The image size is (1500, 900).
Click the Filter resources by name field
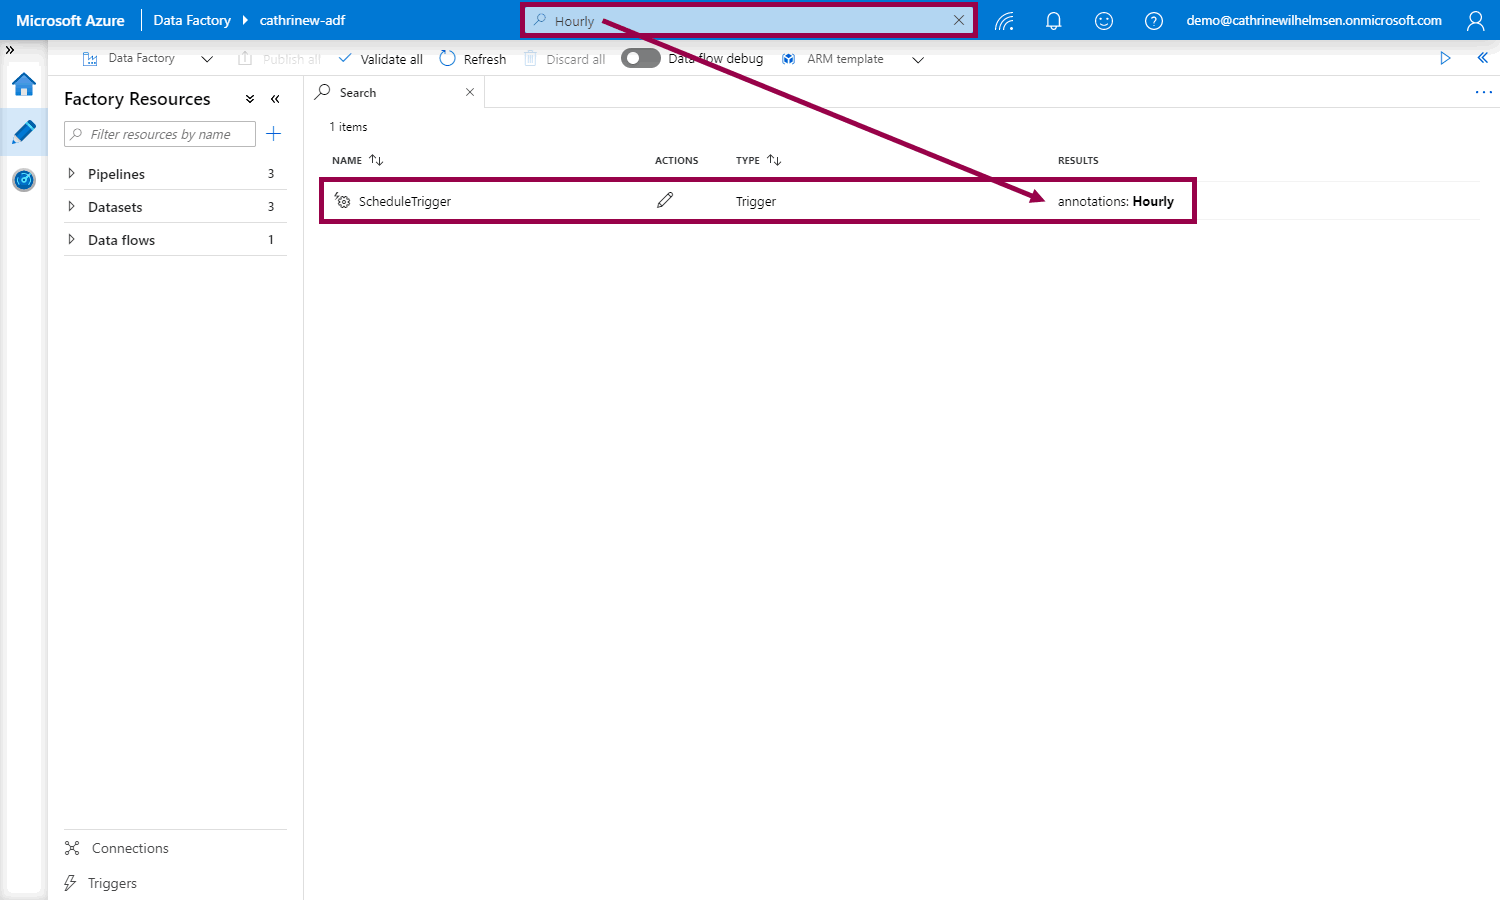click(x=160, y=134)
